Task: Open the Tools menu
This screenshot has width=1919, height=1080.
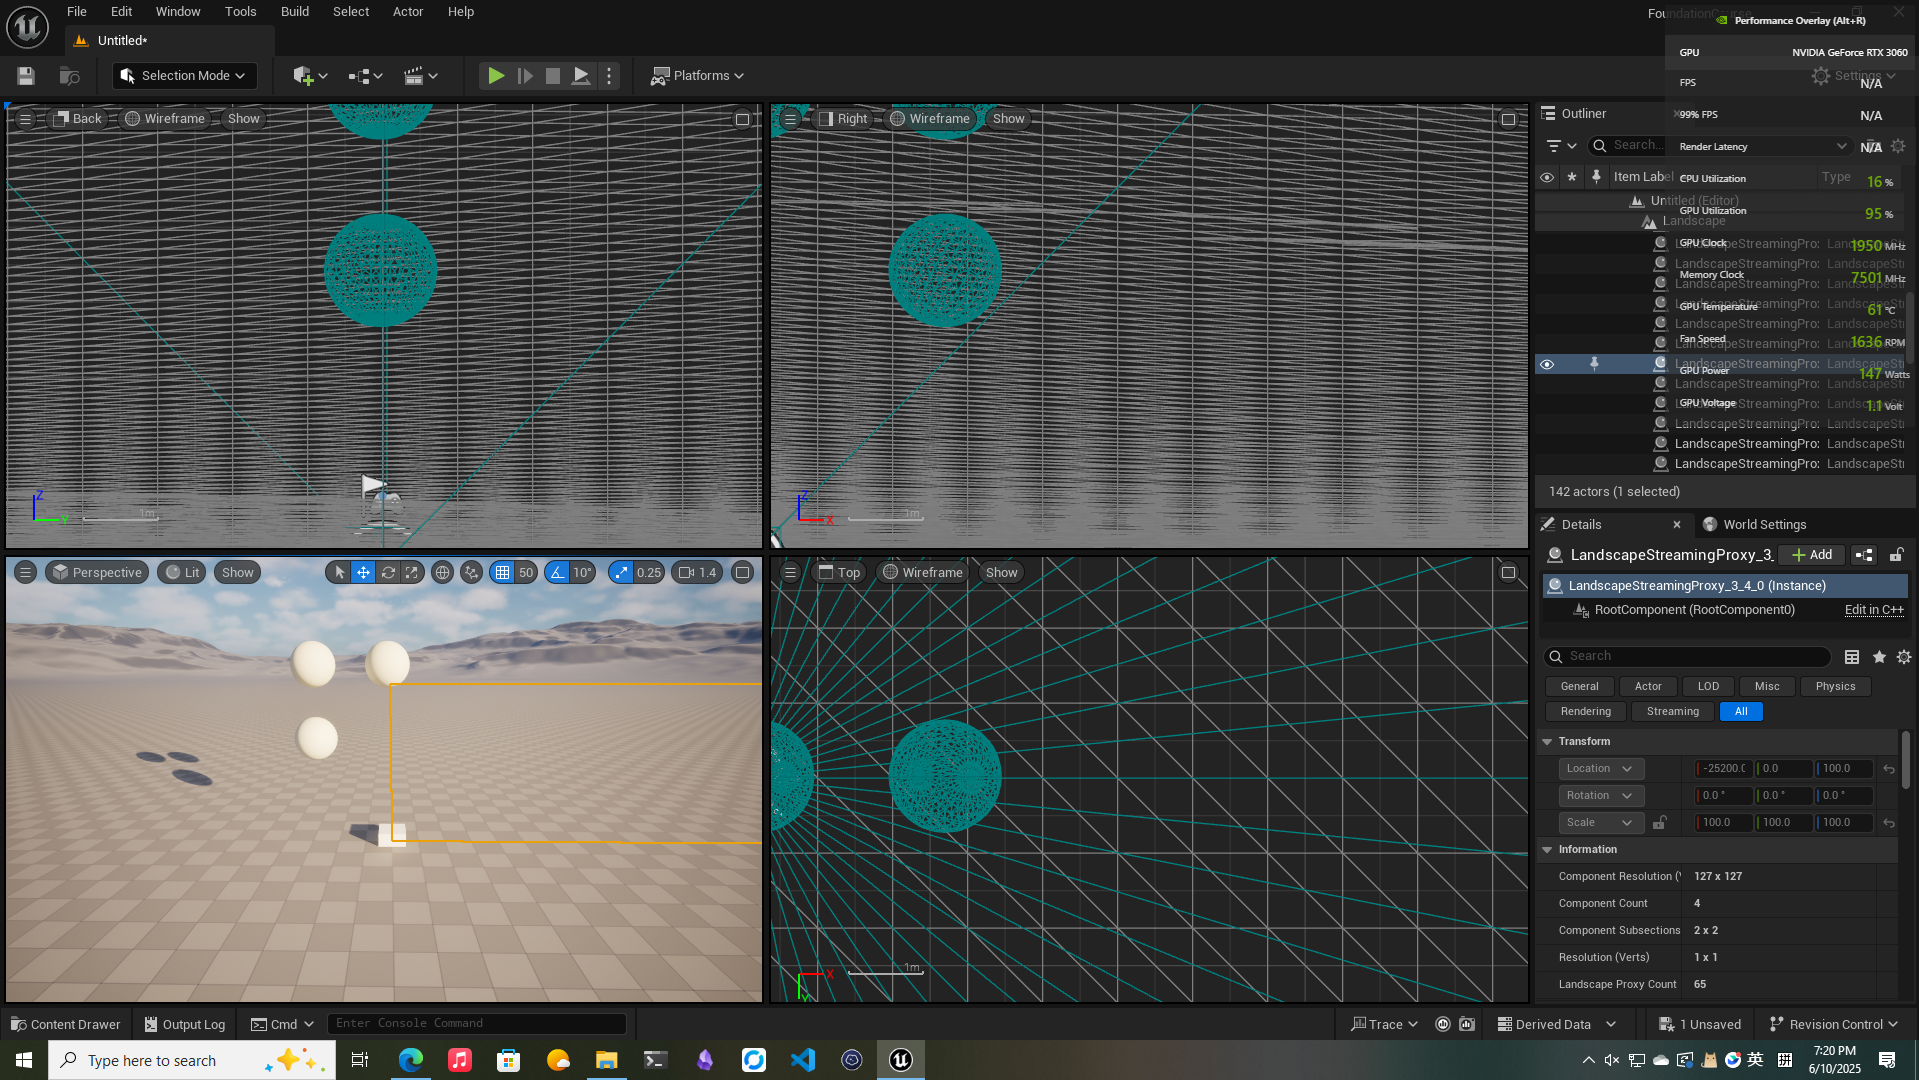Action: click(x=240, y=12)
